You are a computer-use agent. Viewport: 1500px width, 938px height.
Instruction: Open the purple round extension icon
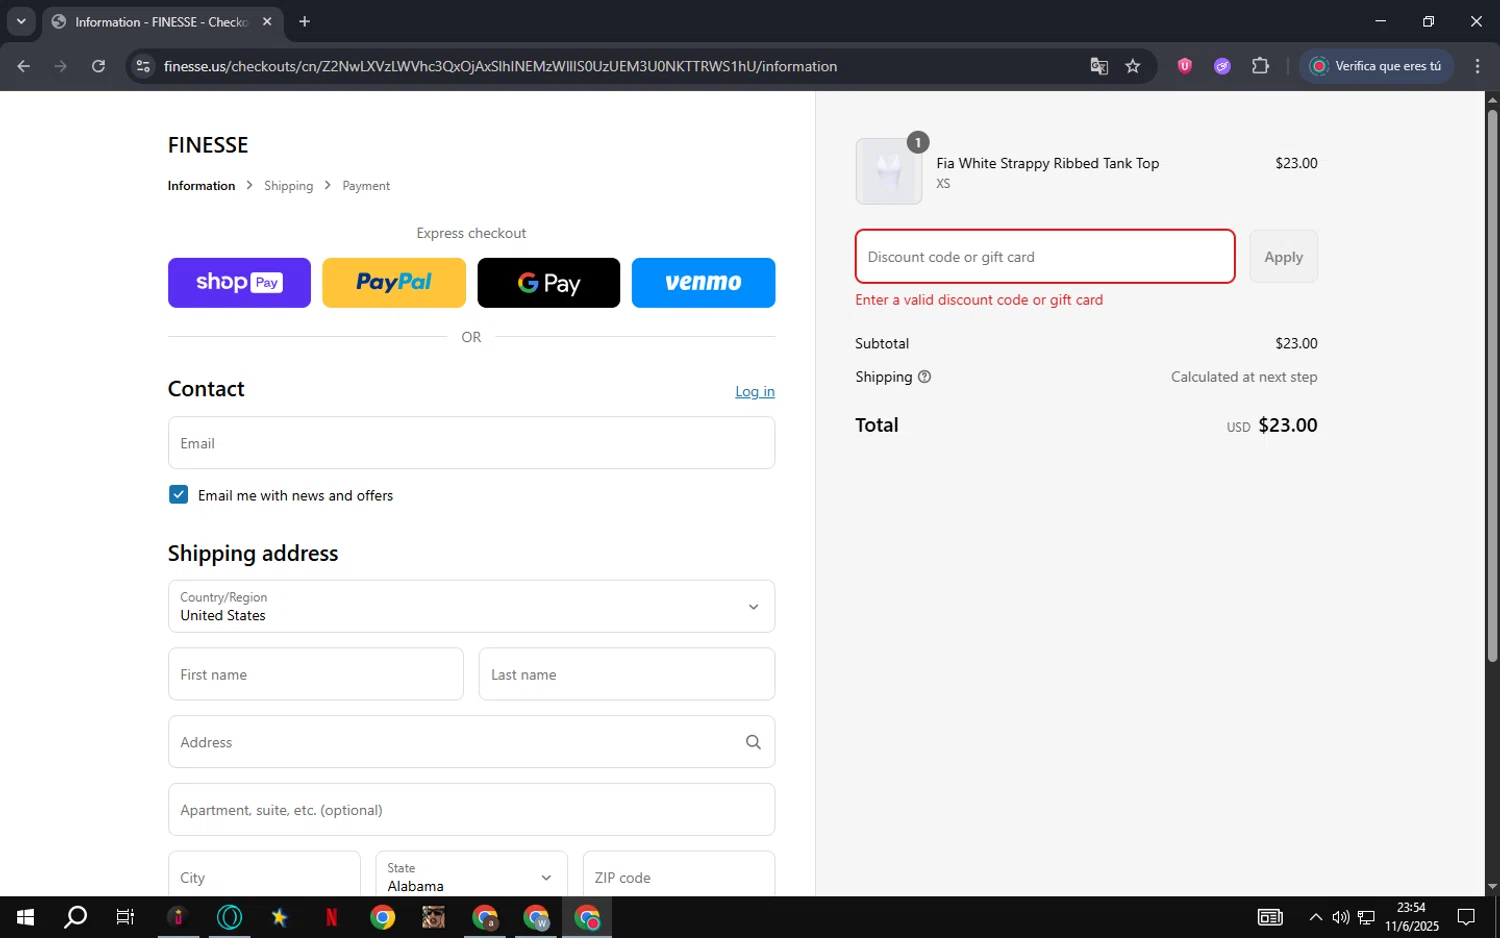[1222, 66]
